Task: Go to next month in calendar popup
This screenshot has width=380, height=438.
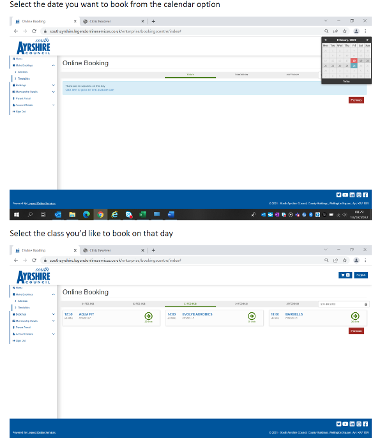Action: tap(367, 40)
